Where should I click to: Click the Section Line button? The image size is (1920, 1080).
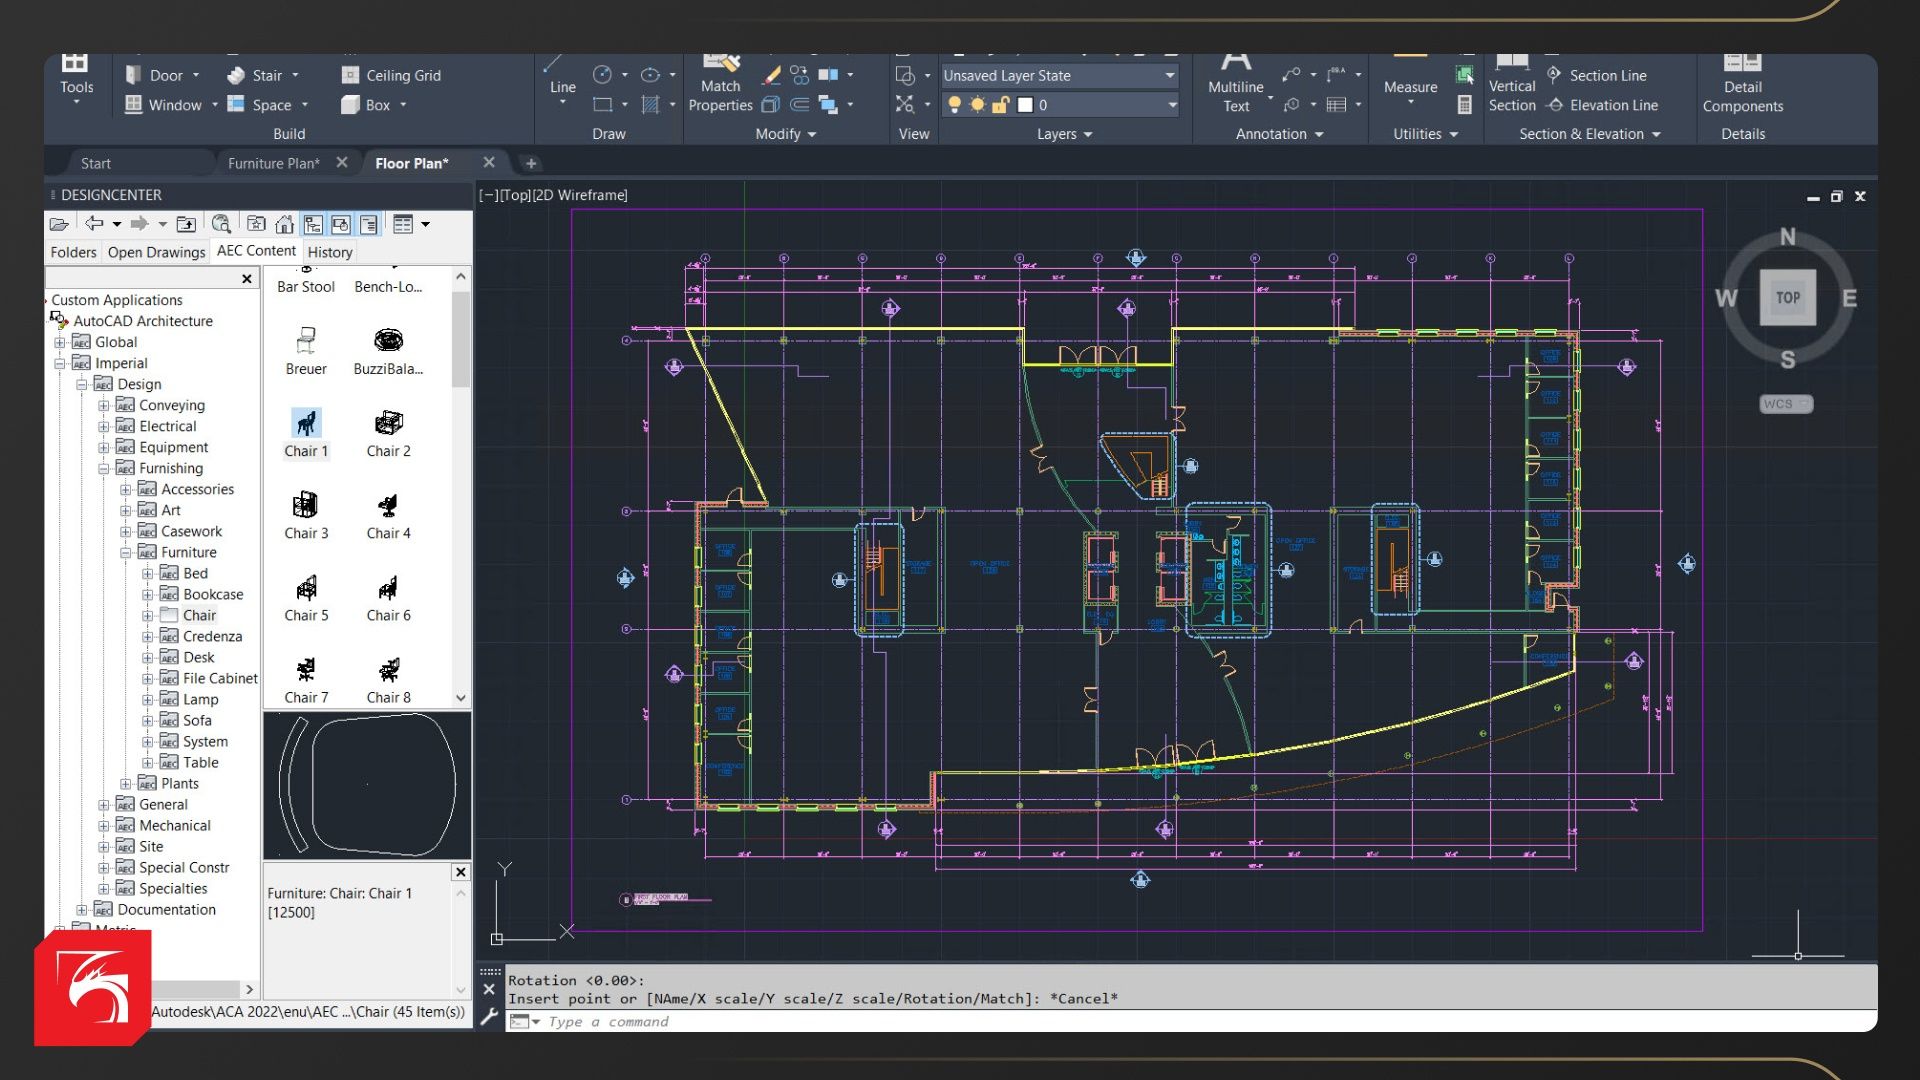coord(1596,75)
